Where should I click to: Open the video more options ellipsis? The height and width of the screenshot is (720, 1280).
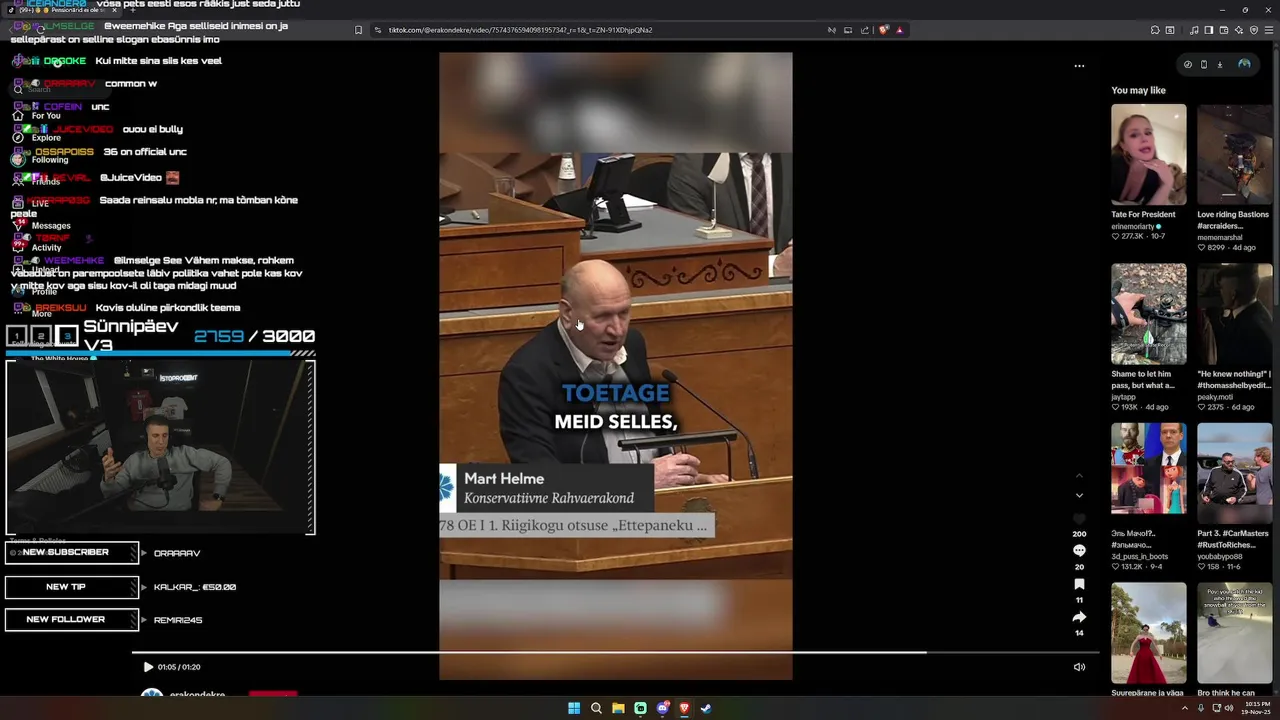[1079, 66]
